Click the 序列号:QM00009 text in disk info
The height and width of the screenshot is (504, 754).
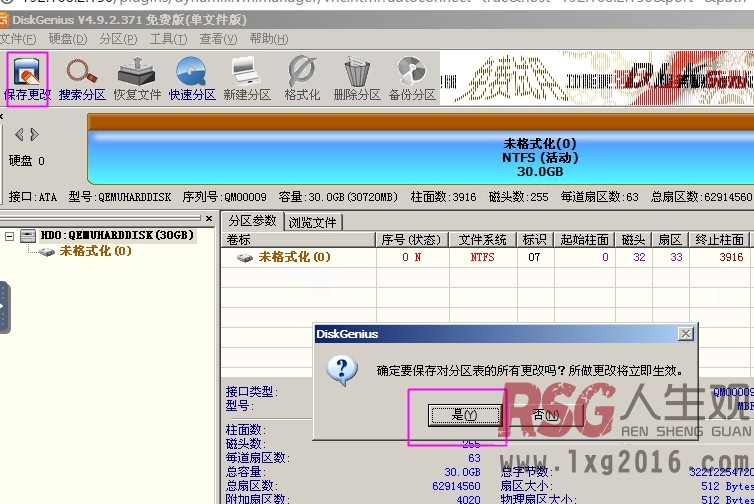pos(225,197)
